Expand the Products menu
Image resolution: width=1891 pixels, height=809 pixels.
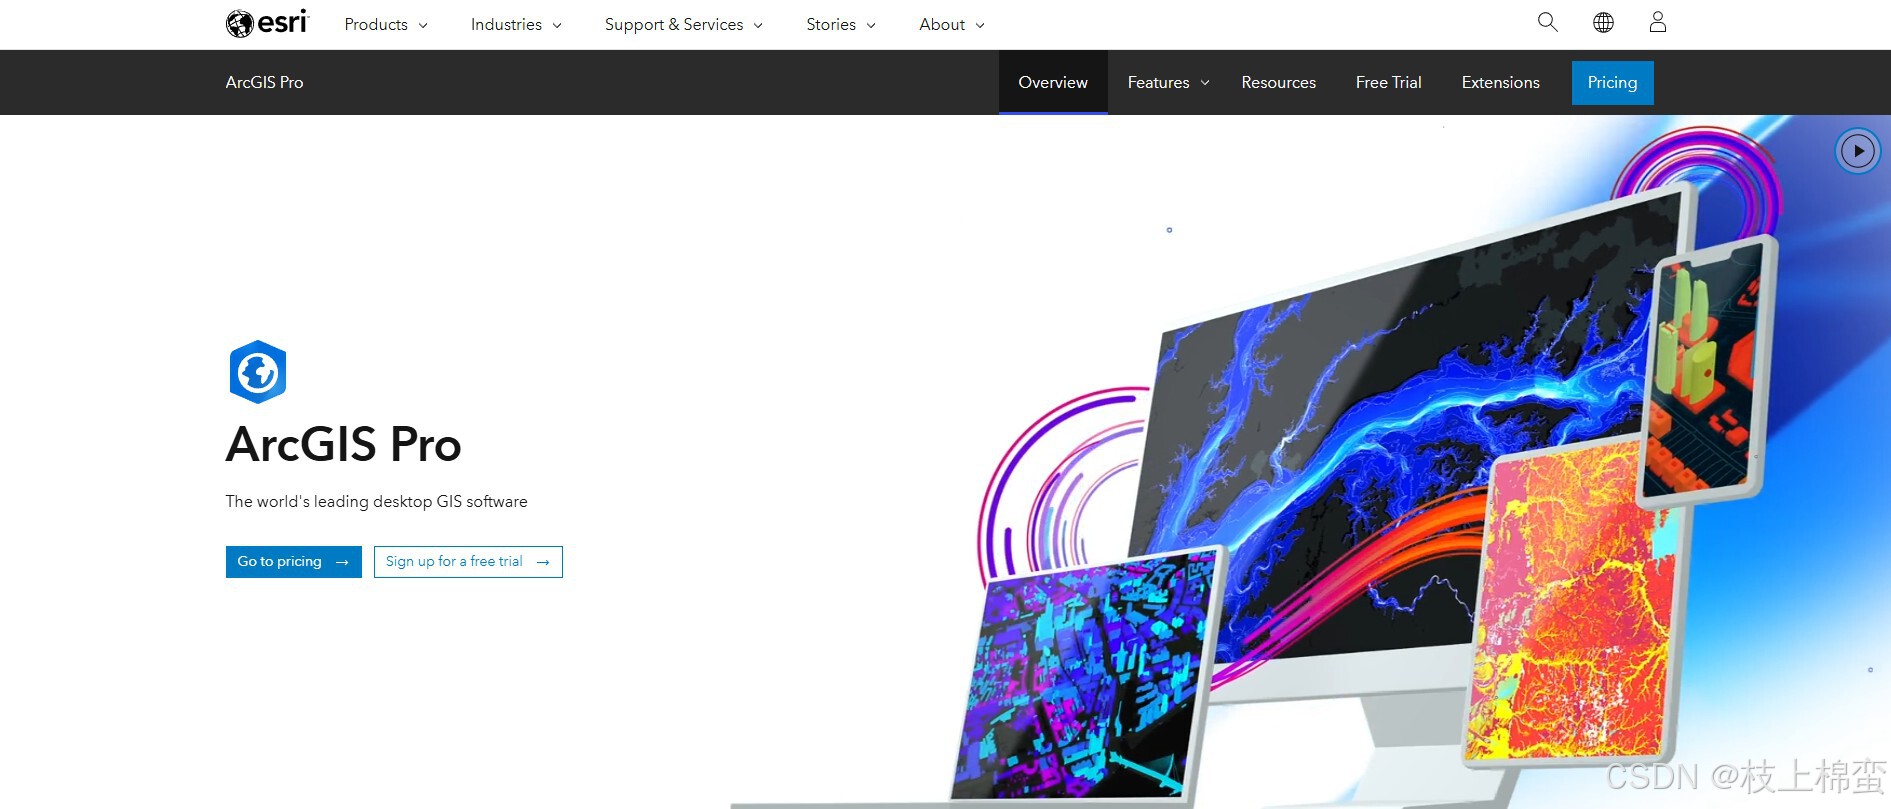(x=386, y=24)
